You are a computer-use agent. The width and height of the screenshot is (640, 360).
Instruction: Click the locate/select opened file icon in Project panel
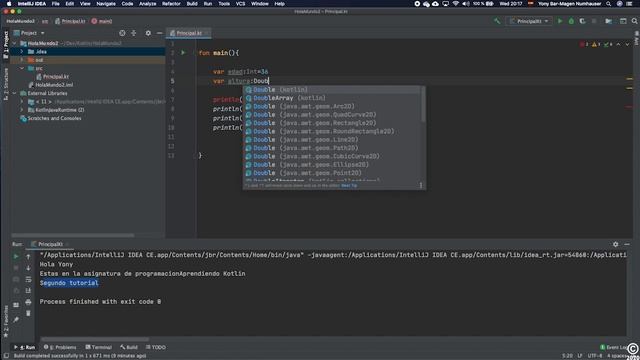122,33
